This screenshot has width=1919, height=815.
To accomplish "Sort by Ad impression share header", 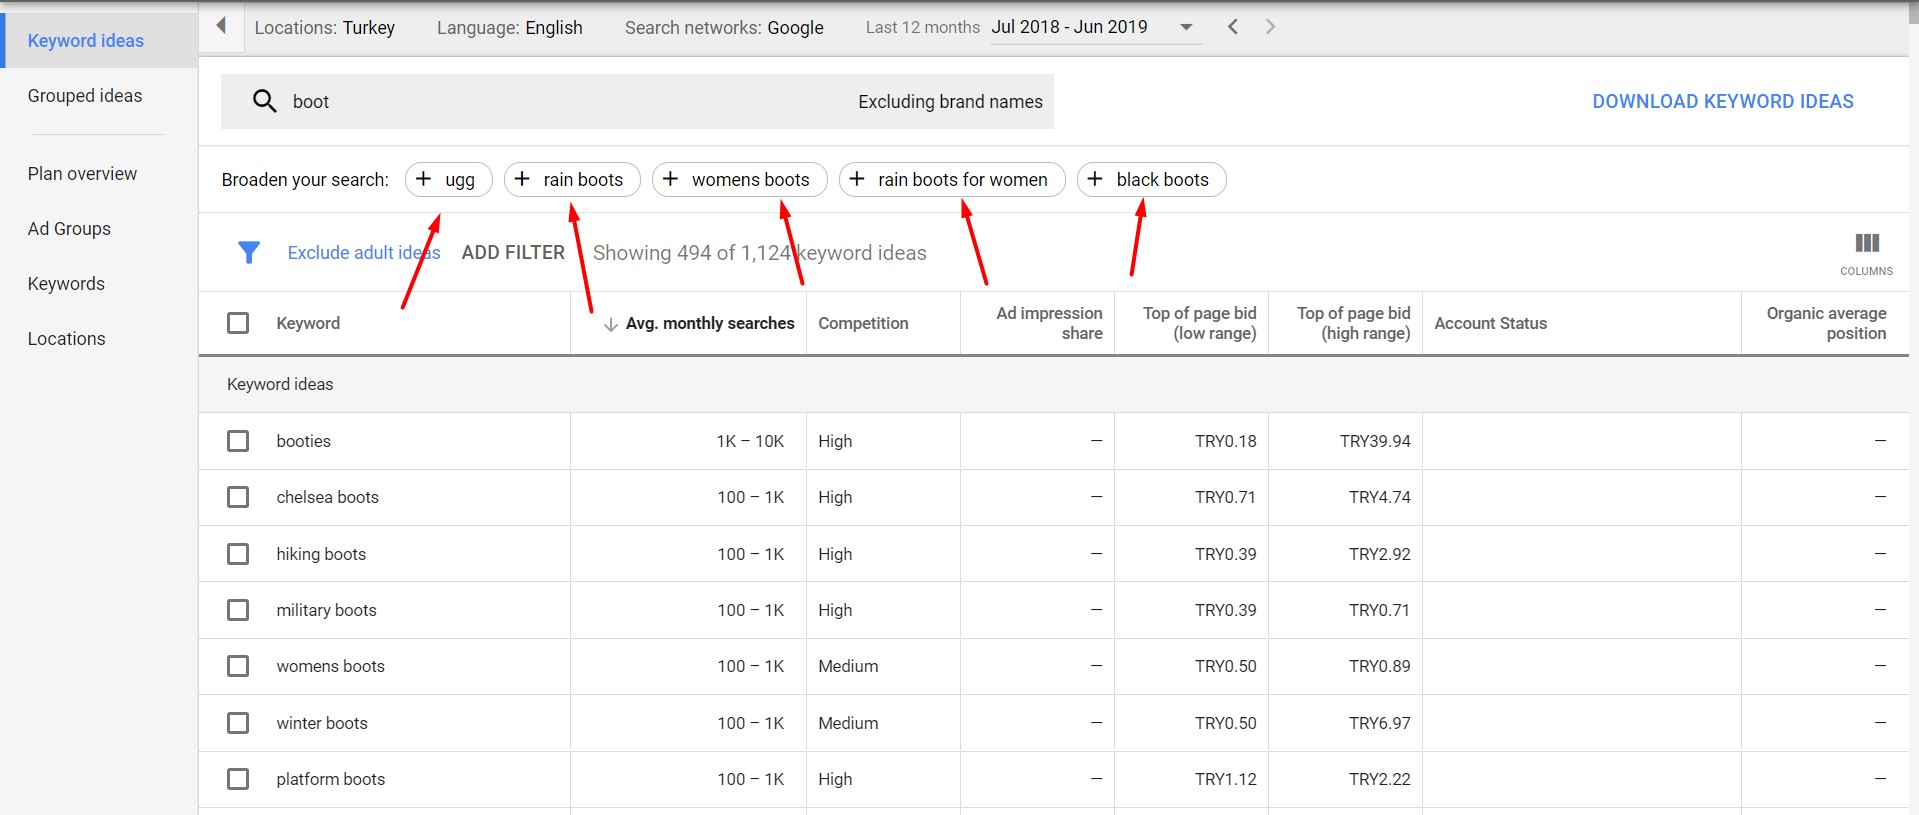I will click(x=1049, y=323).
